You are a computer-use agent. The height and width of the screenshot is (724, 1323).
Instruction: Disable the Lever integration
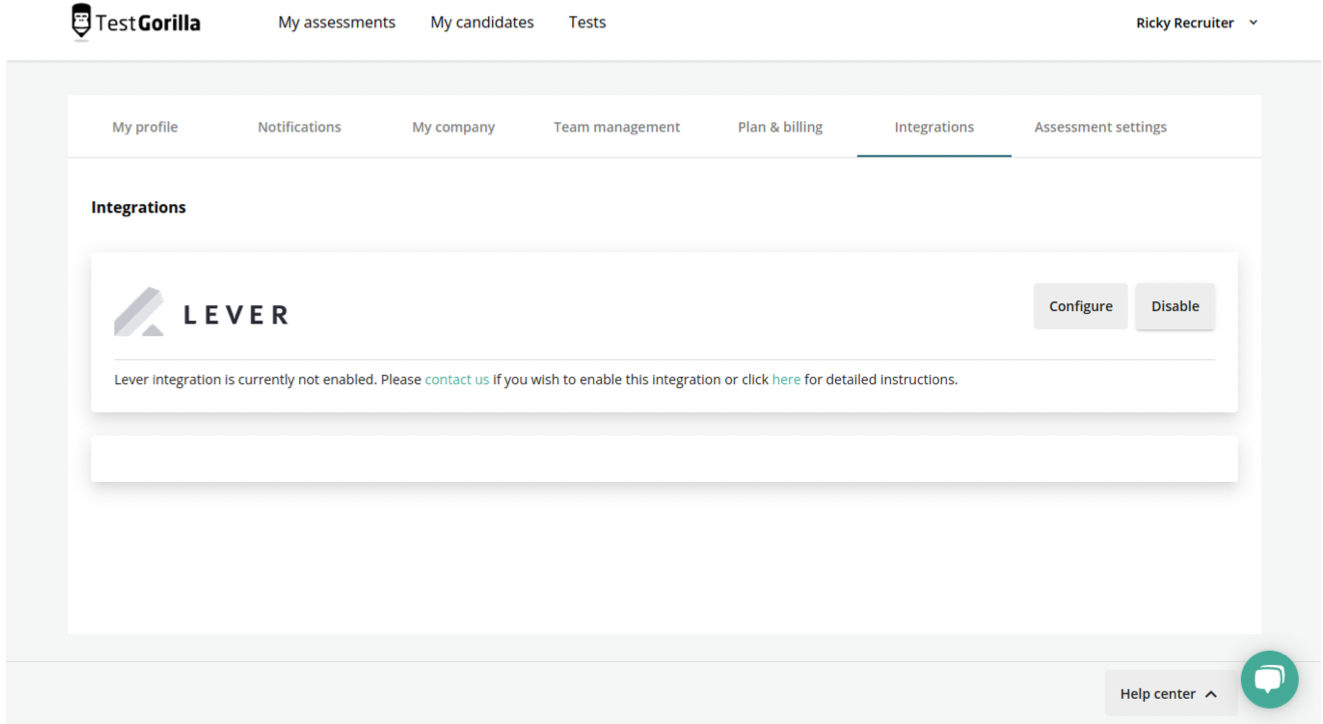1175,306
